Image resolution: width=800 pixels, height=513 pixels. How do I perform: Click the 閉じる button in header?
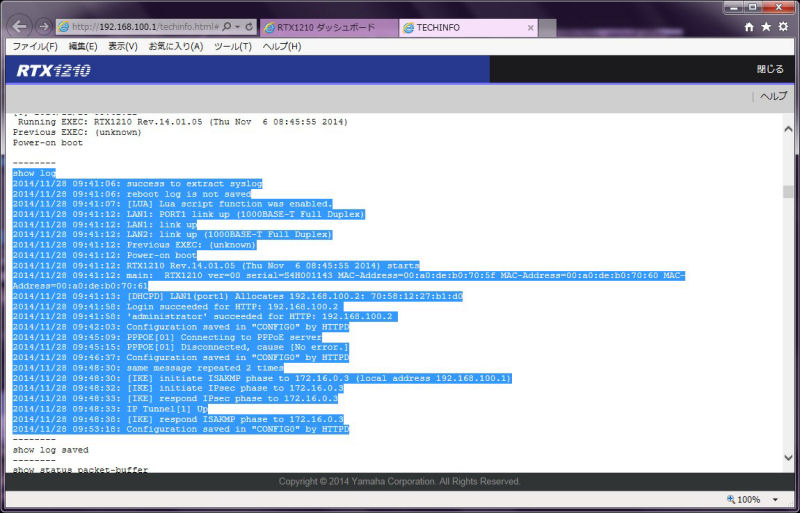[x=769, y=70]
